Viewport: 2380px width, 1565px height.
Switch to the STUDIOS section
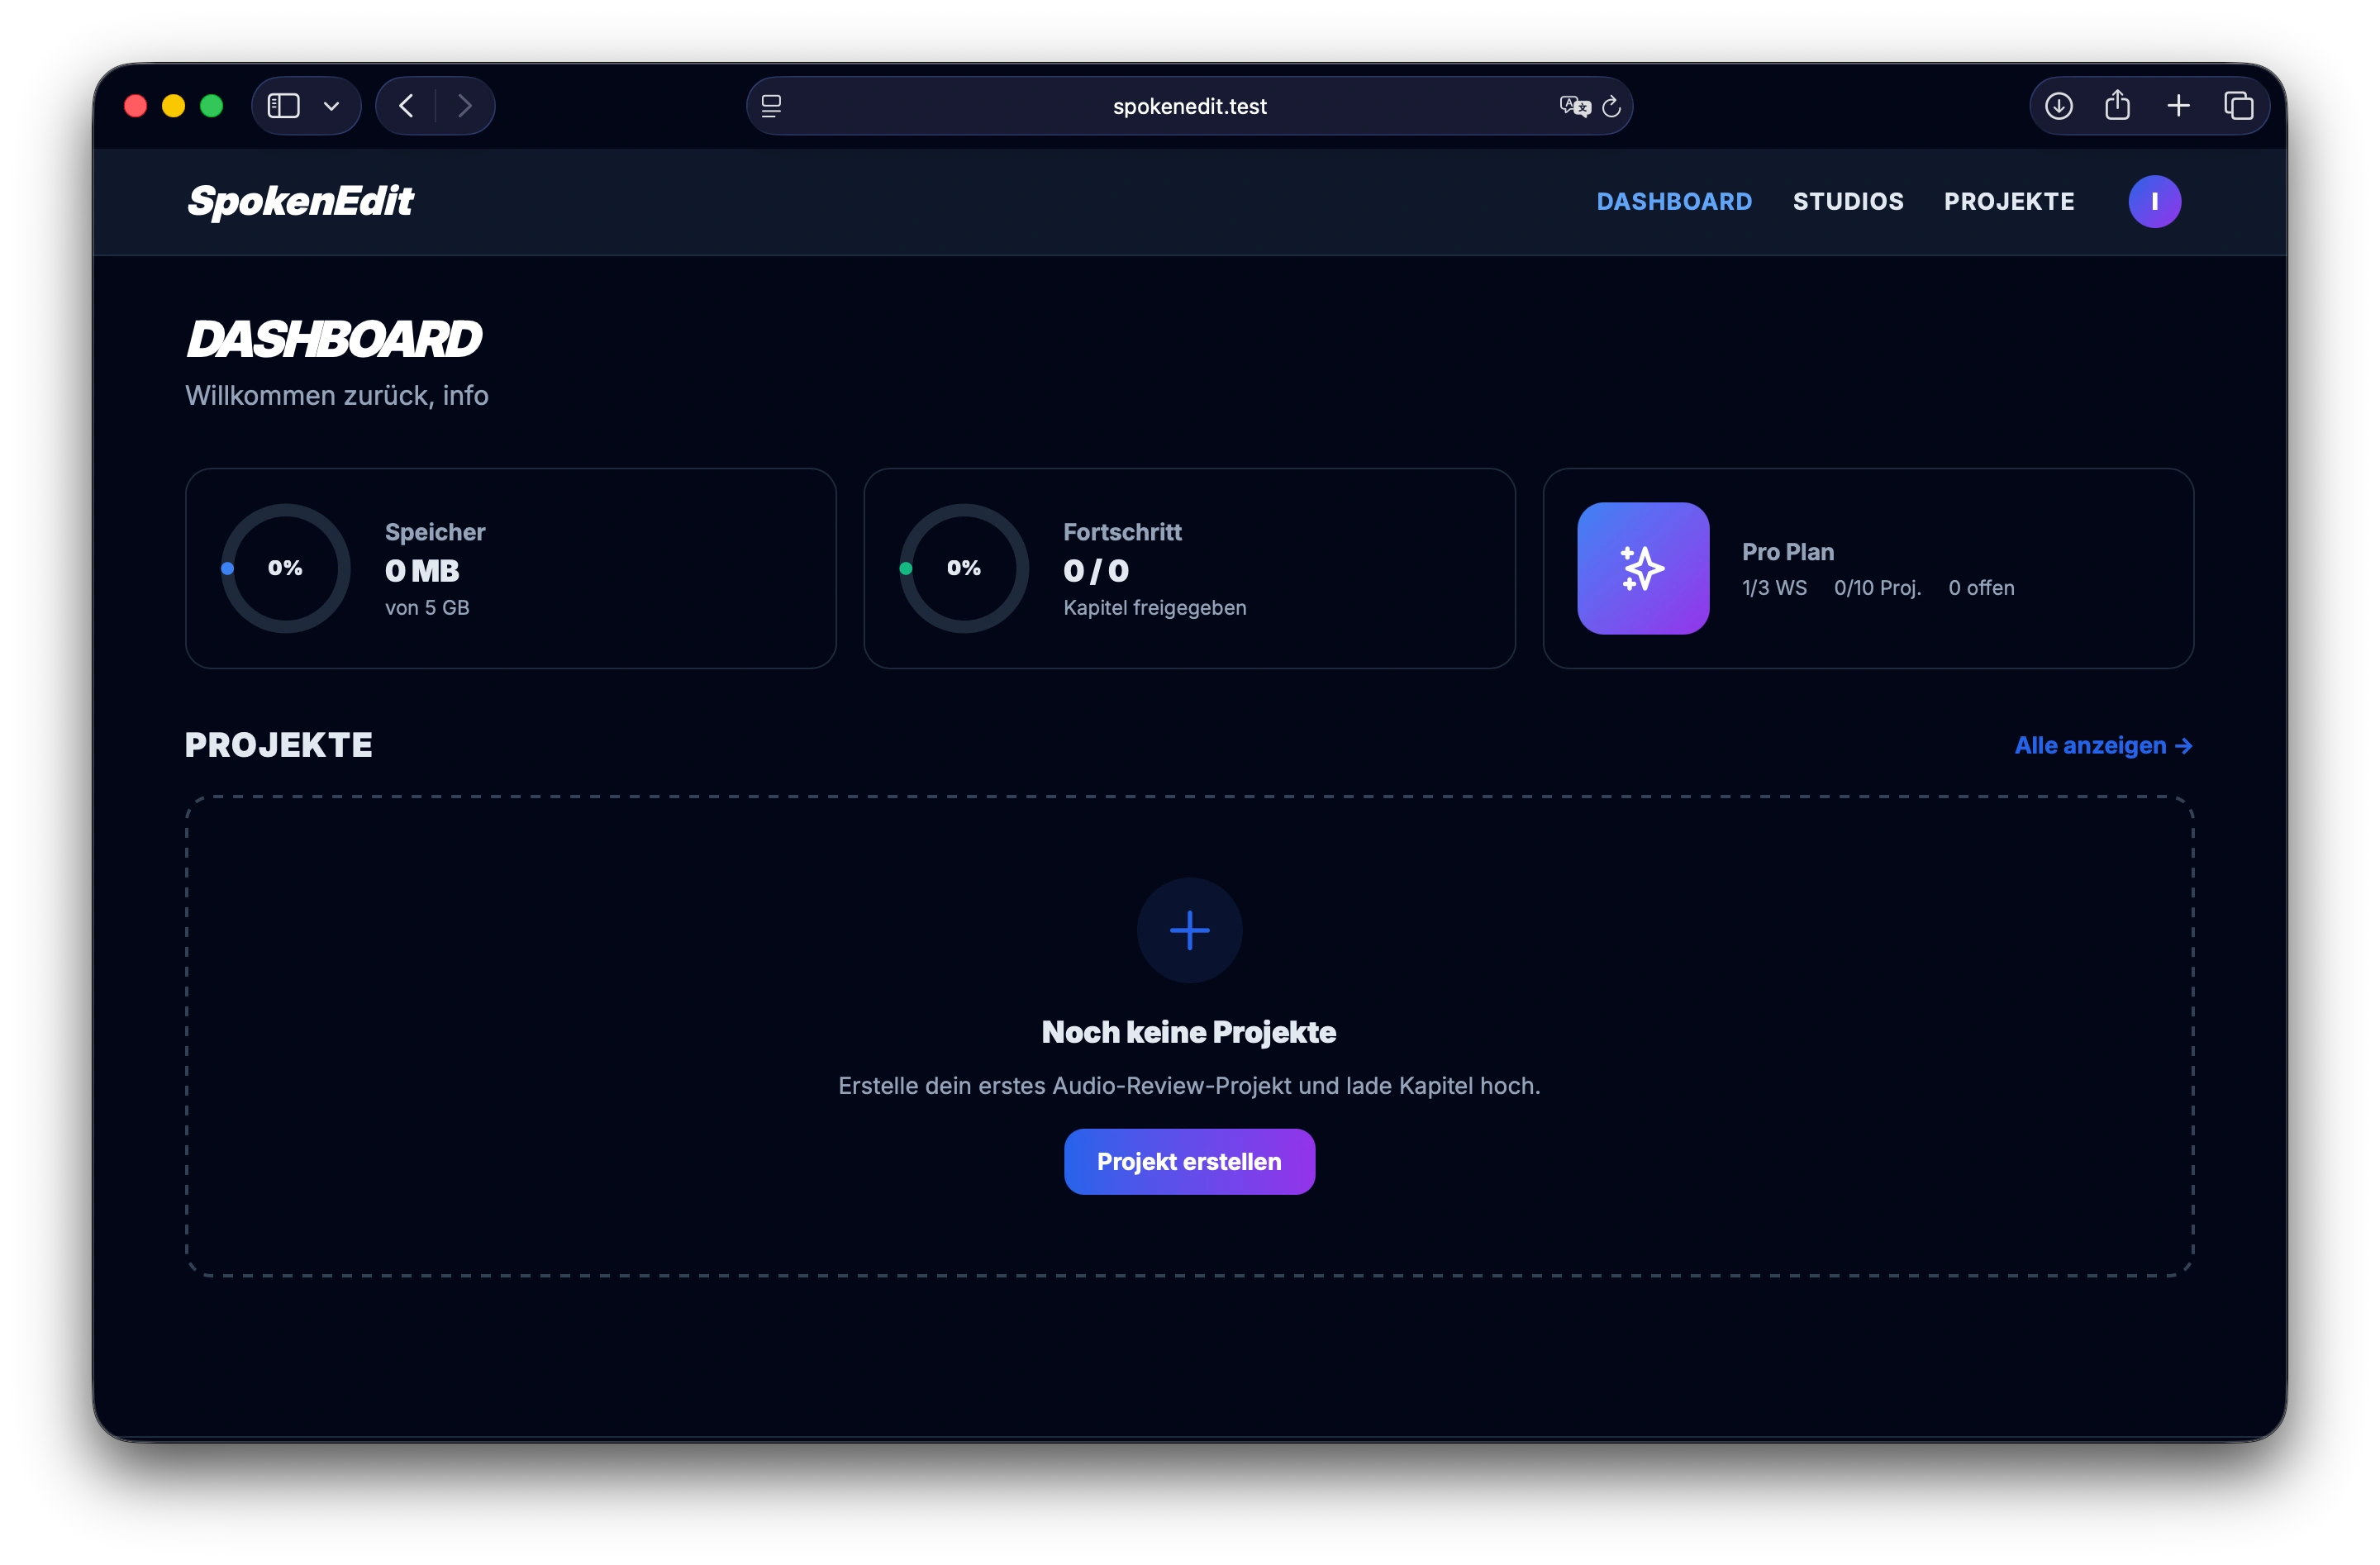point(1847,201)
